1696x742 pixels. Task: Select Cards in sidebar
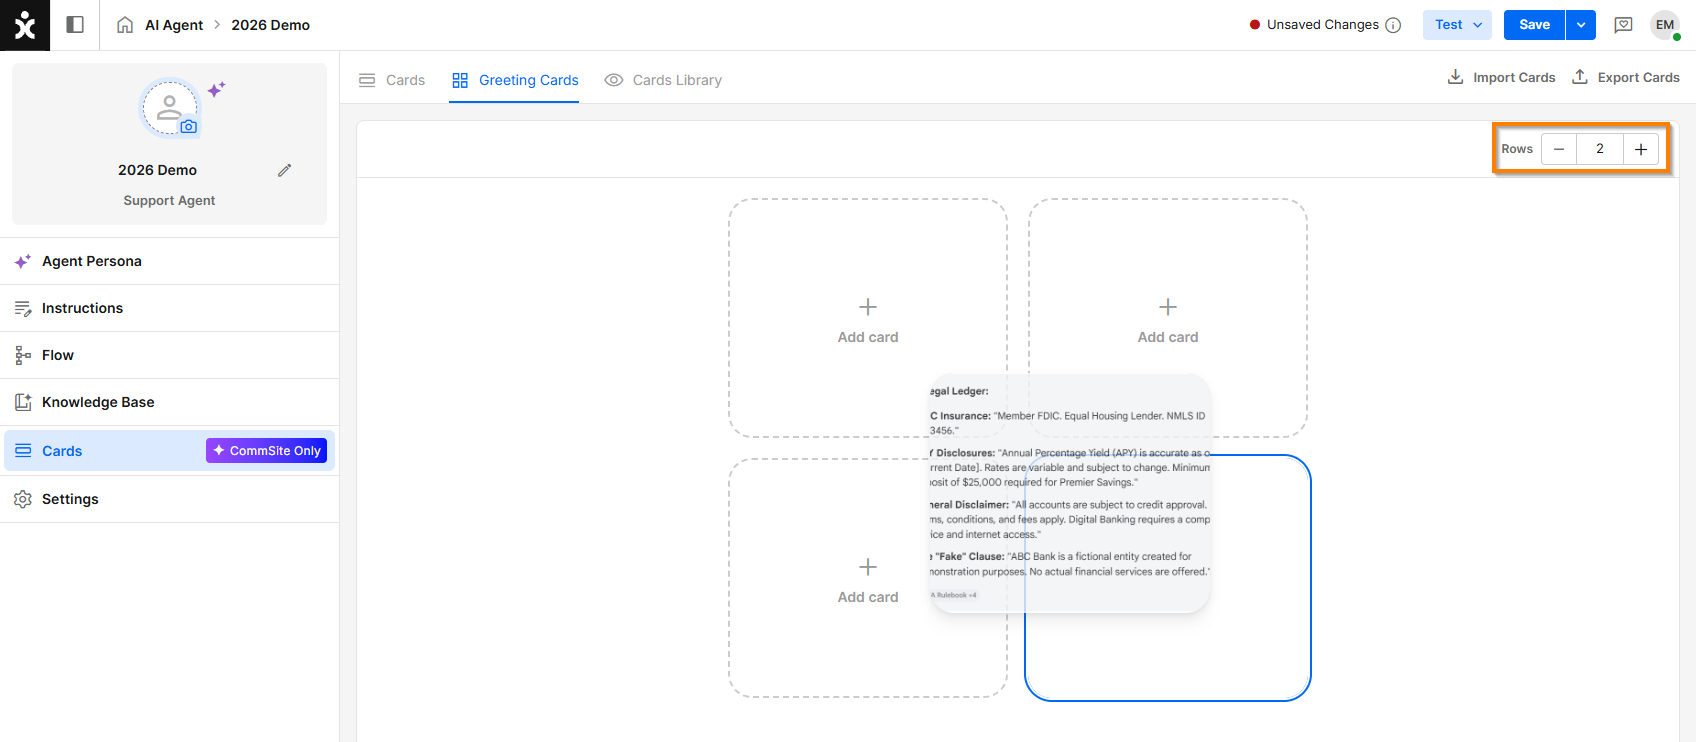point(170,451)
